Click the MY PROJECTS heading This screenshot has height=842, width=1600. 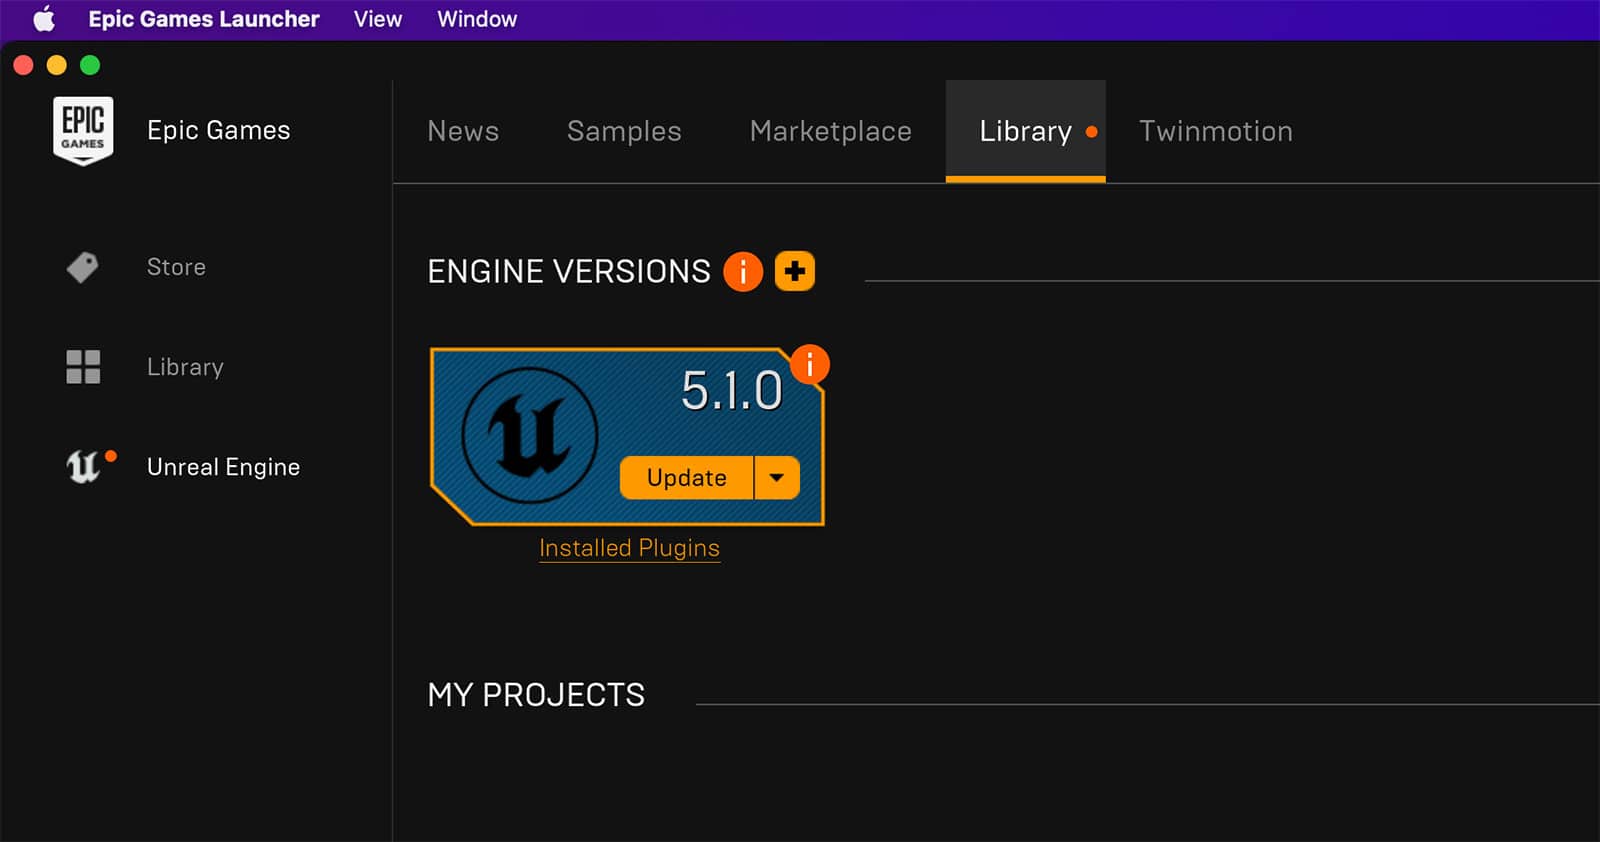pyautogui.click(x=536, y=695)
